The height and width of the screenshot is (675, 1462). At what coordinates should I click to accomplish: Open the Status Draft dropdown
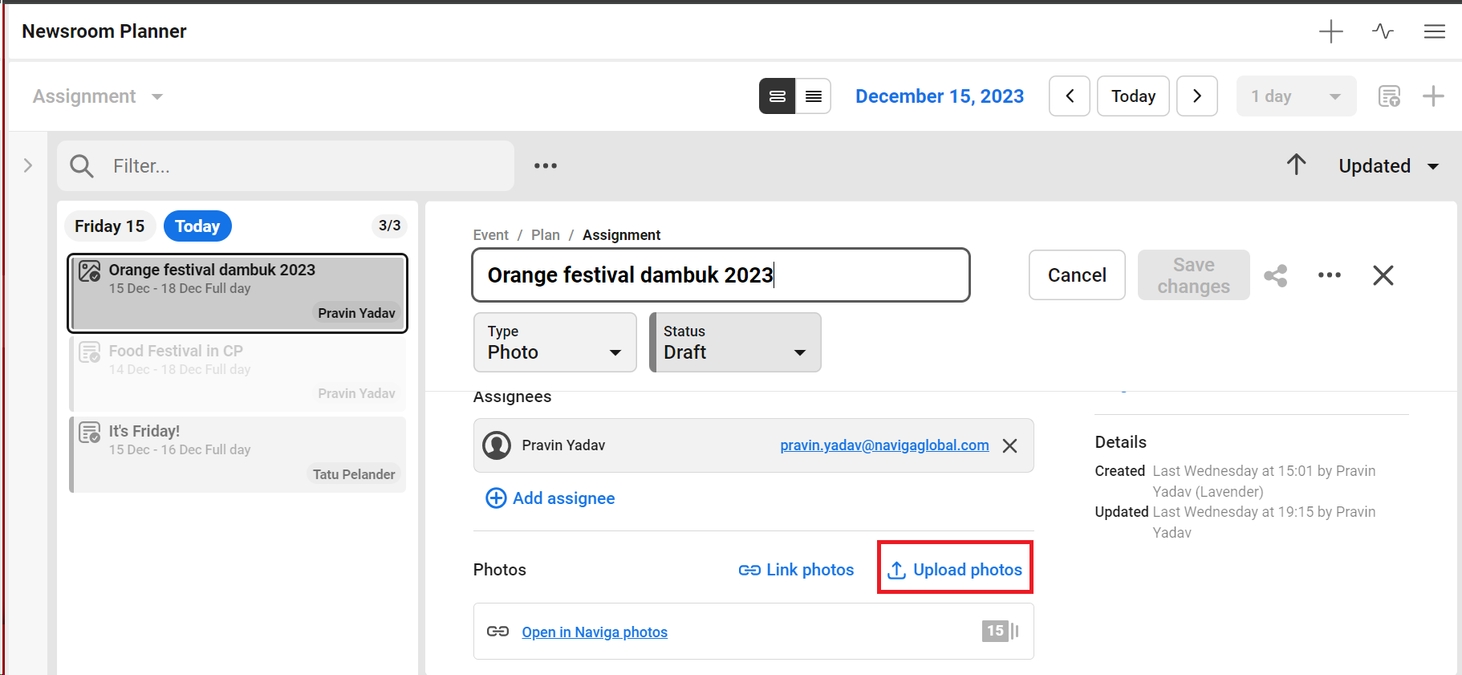(735, 342)
